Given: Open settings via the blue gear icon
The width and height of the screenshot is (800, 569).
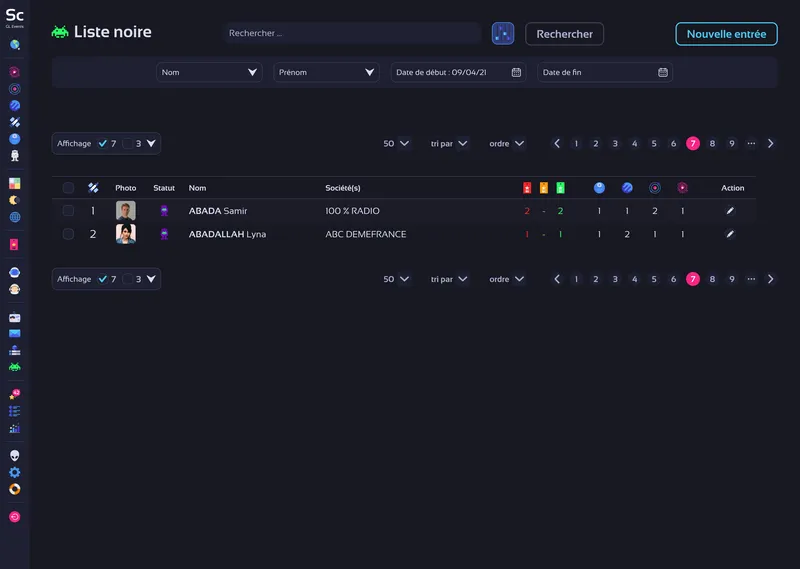Looking at the screenshot, I should tap(15, 472).
